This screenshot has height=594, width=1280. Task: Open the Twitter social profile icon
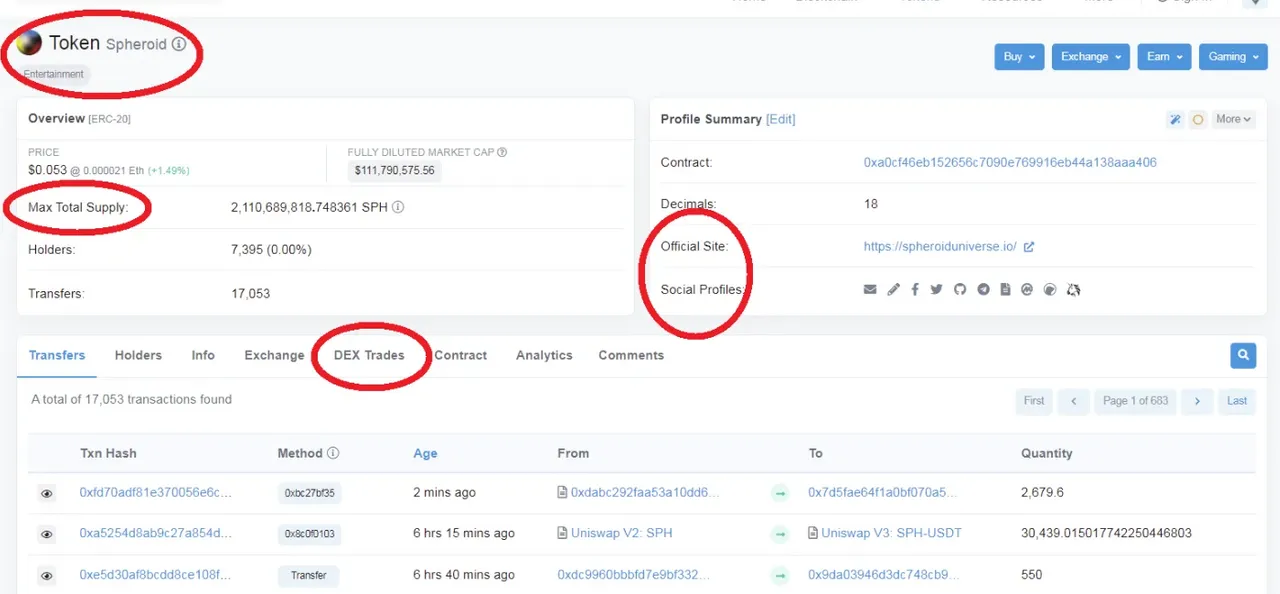937,290
